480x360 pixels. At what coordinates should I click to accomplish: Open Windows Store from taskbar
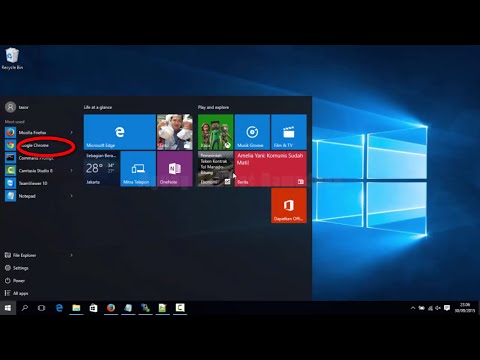pos(94,308)
